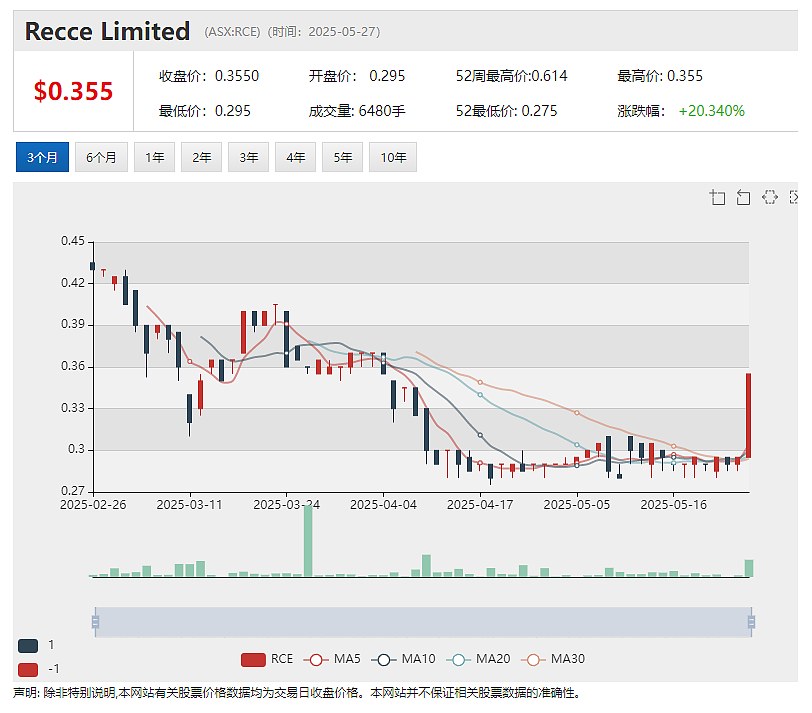The width and height of the screenshot is (812, 713).
Task: Click the left handle of data zoom slider
Action: click(95, 622)
